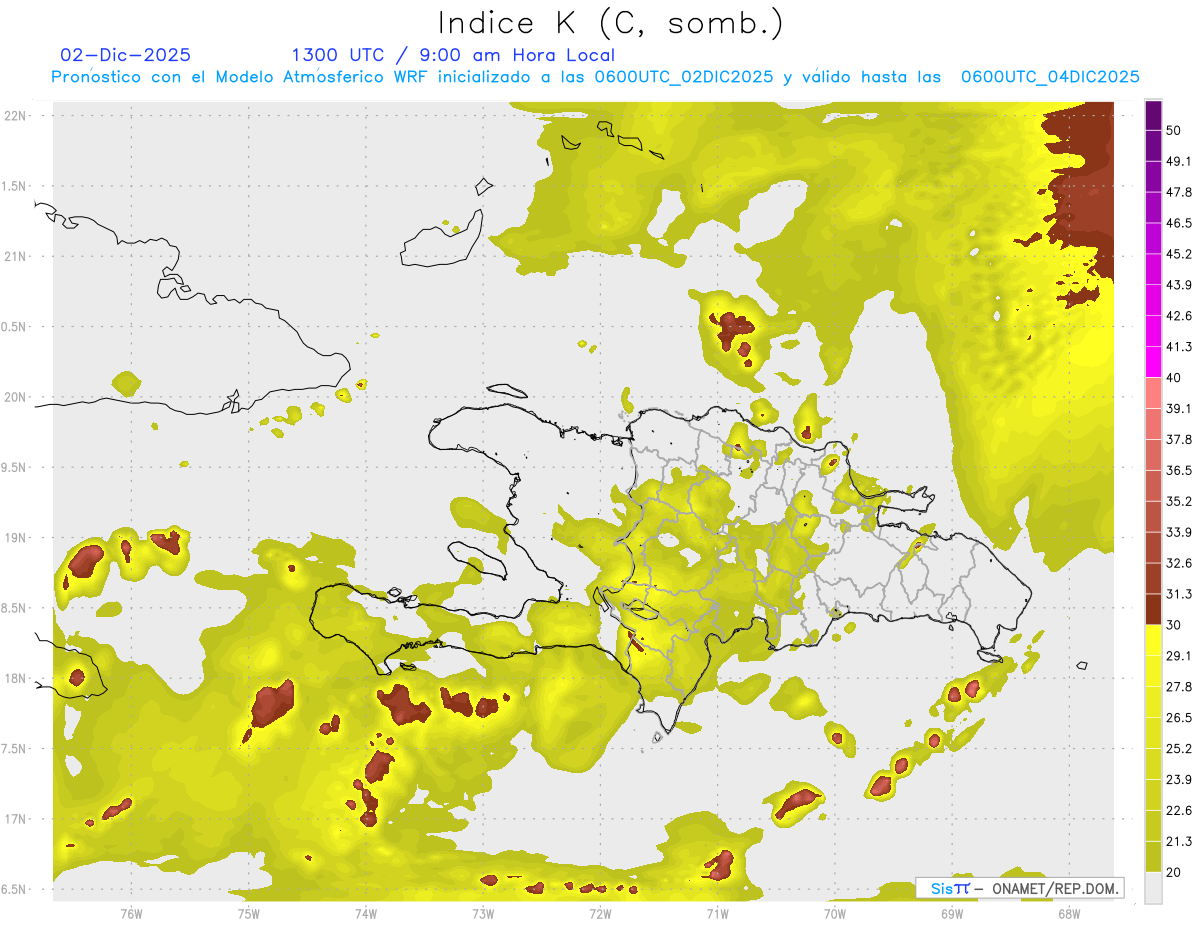Screen dimensions: 1200x927
Task: Click the colorbar value "49.1"
Action: pos(1180,161)
